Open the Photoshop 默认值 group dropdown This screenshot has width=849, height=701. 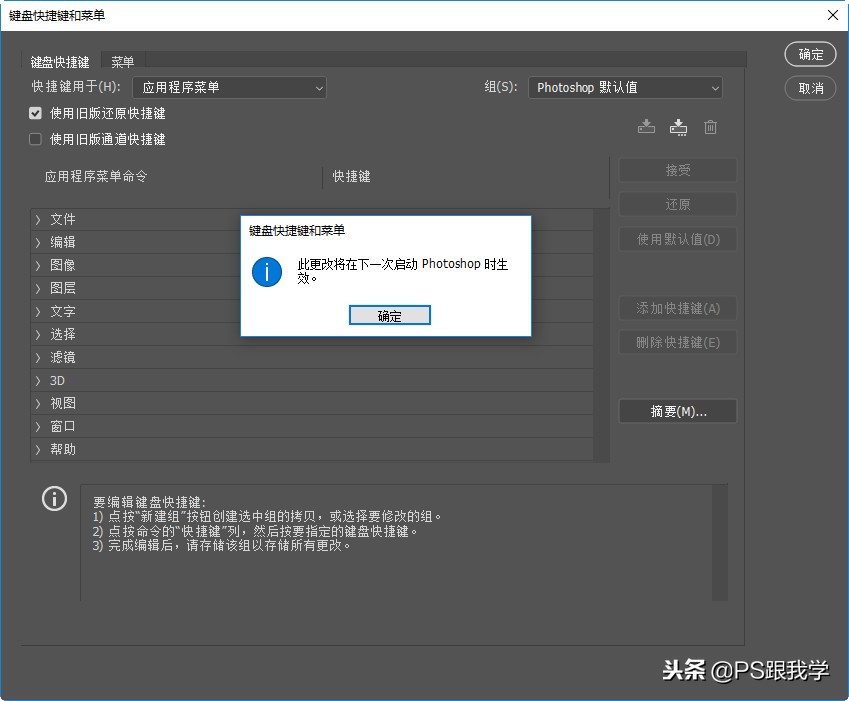tap(624, 88)
